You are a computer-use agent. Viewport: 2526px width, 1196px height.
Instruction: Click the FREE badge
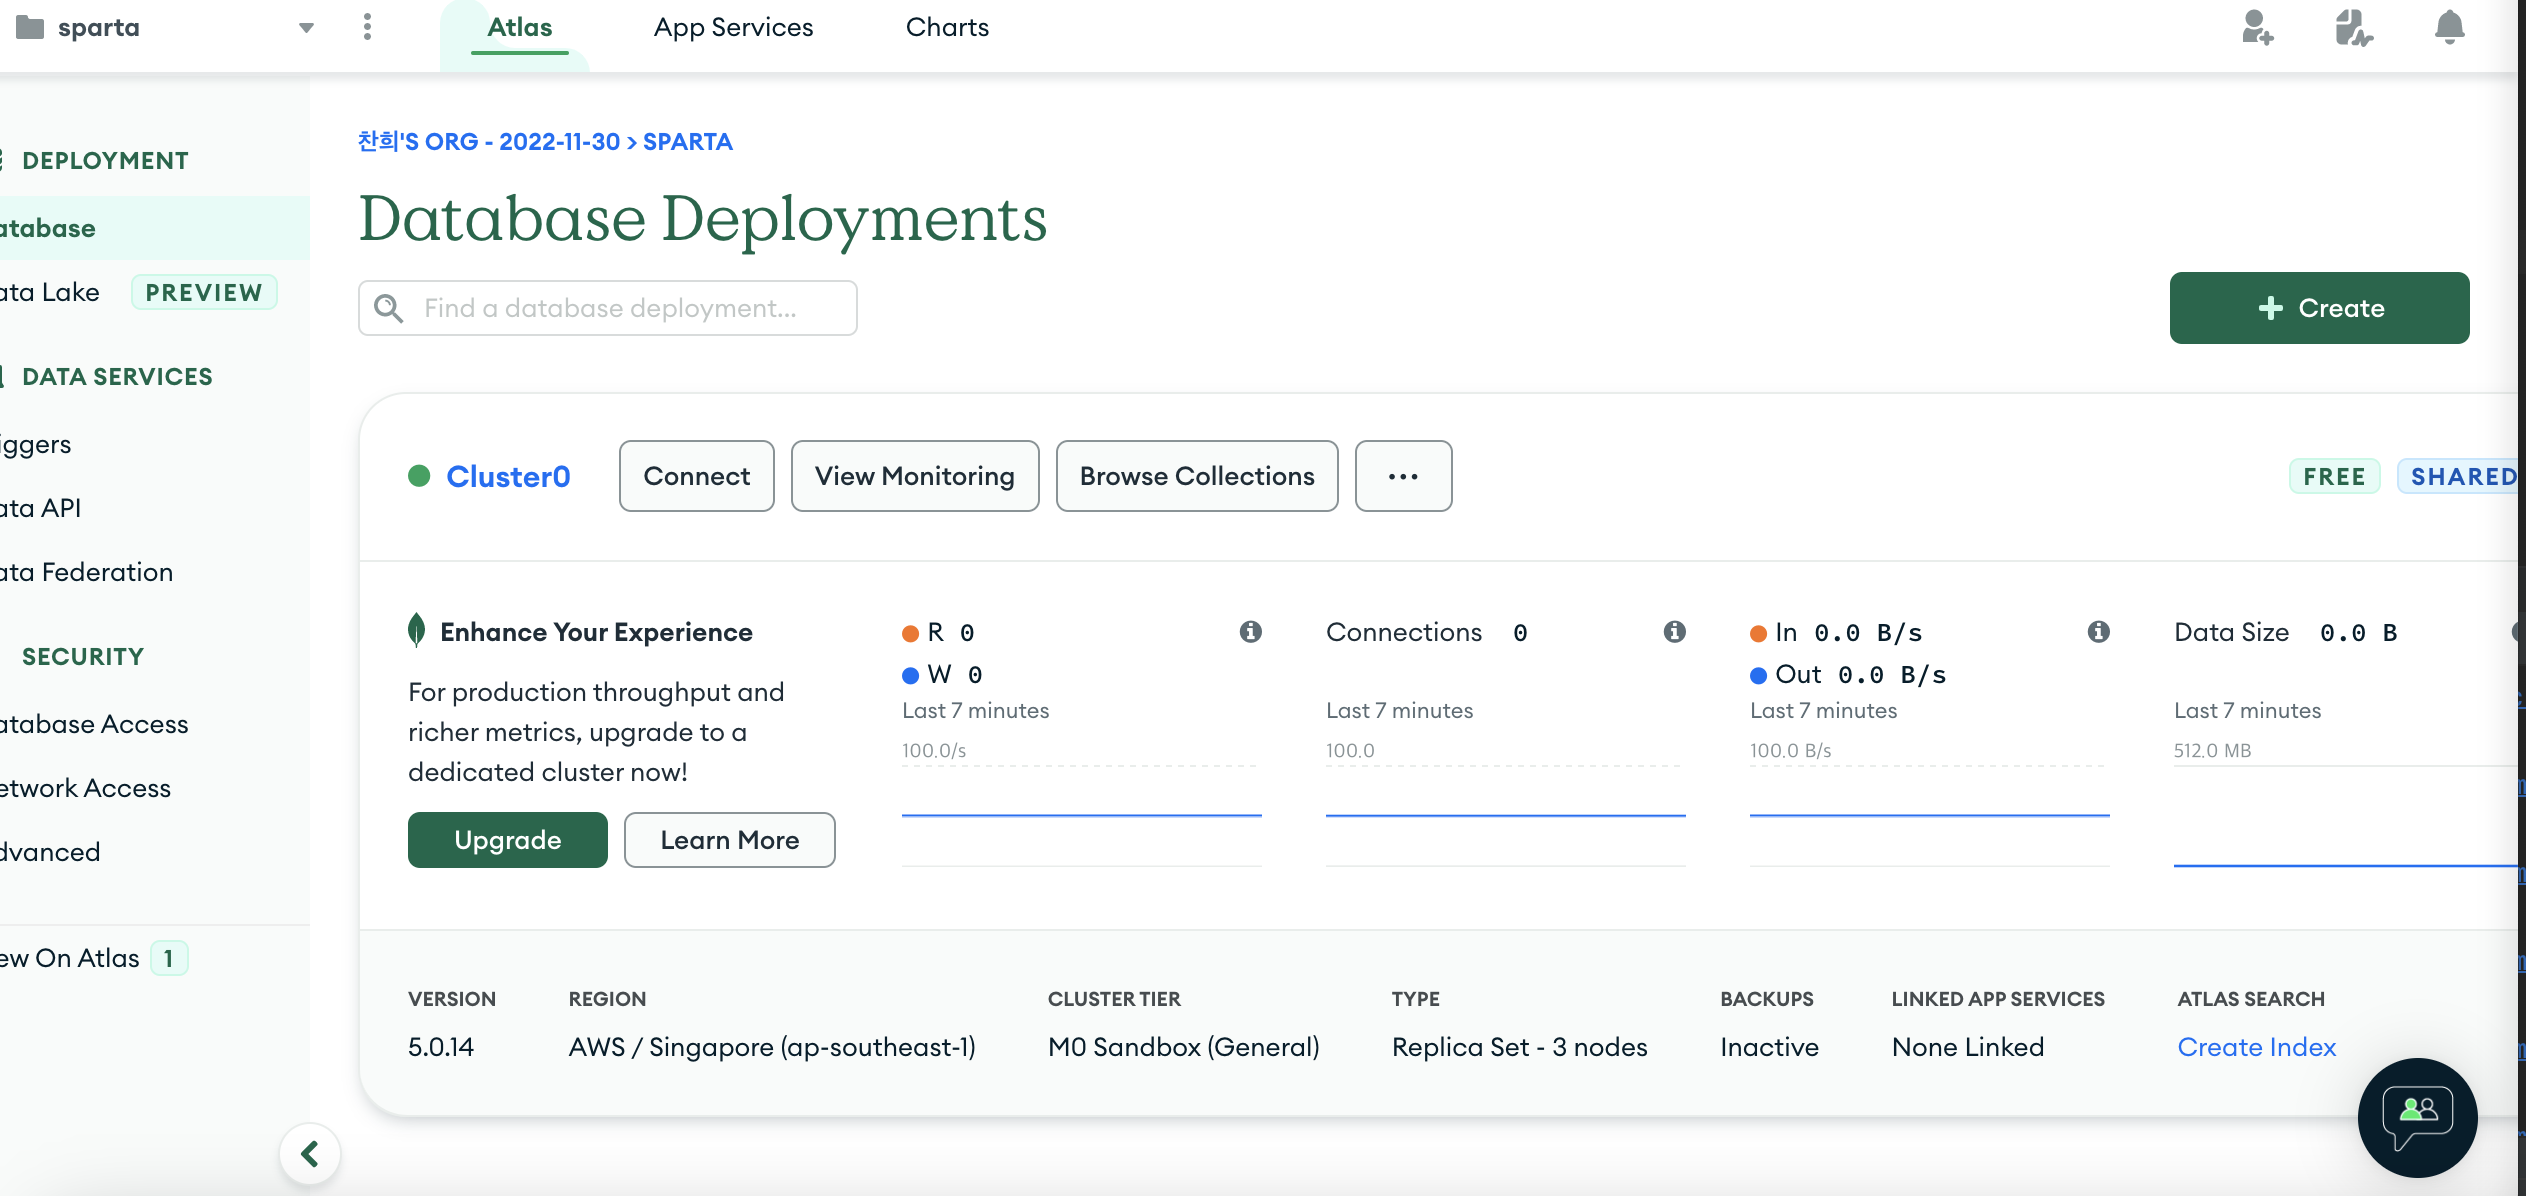[2334, 477]
